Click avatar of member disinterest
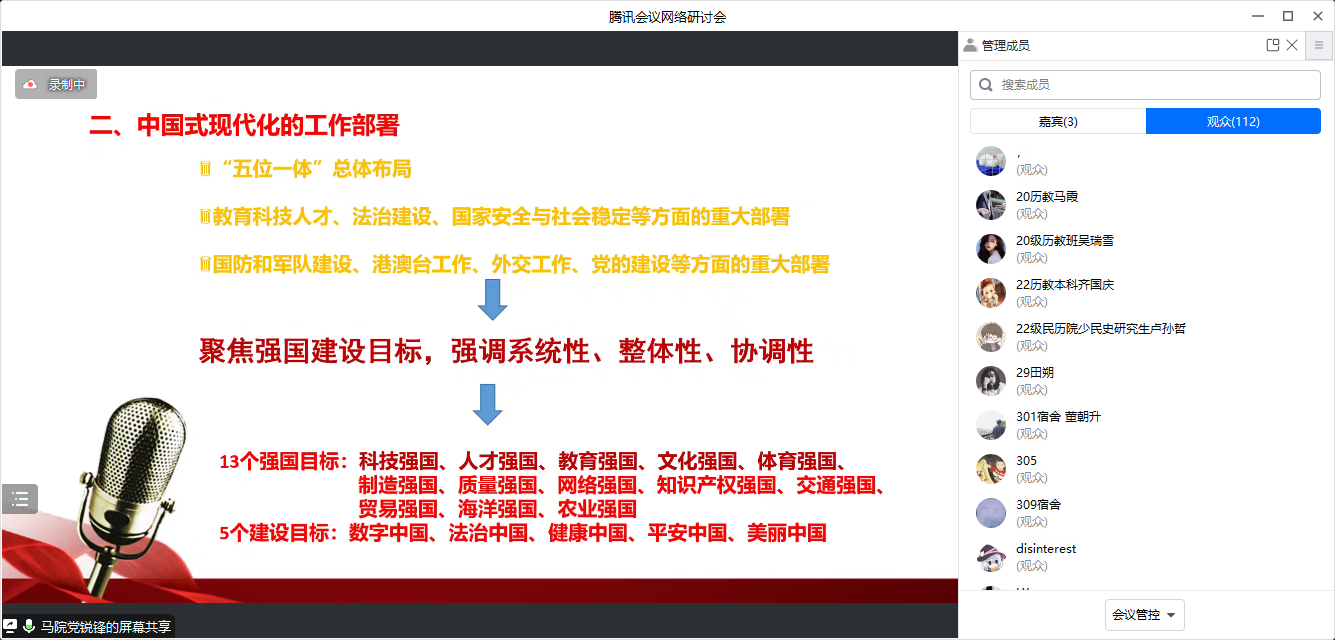This screenshot has width=1335, height=640. tap(990, 557)
